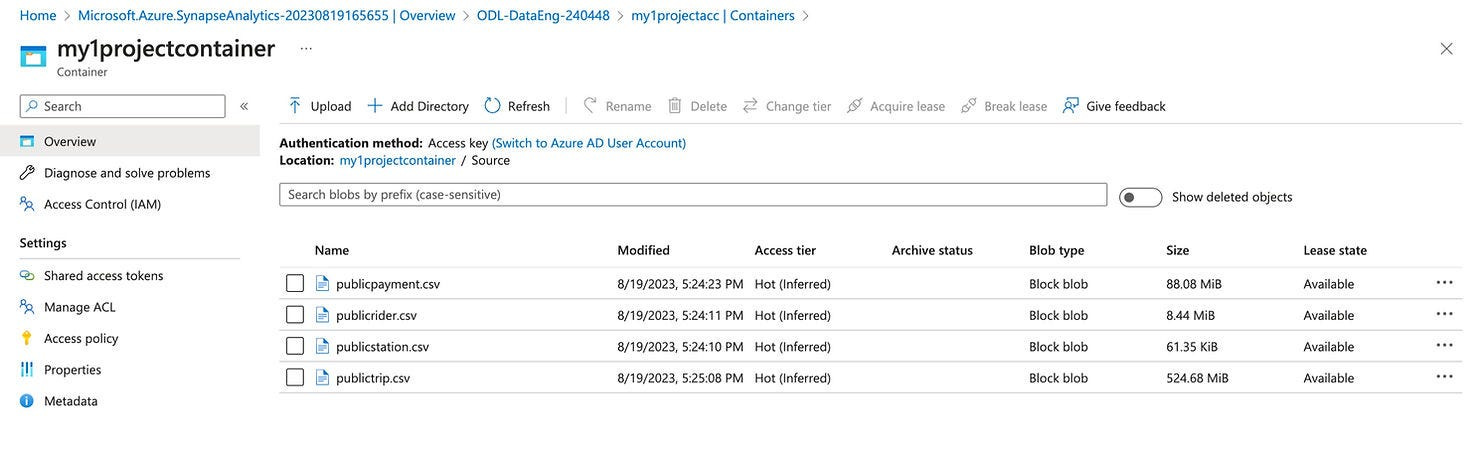Navigate to Home breadcrumb

(x=38, y=15)
